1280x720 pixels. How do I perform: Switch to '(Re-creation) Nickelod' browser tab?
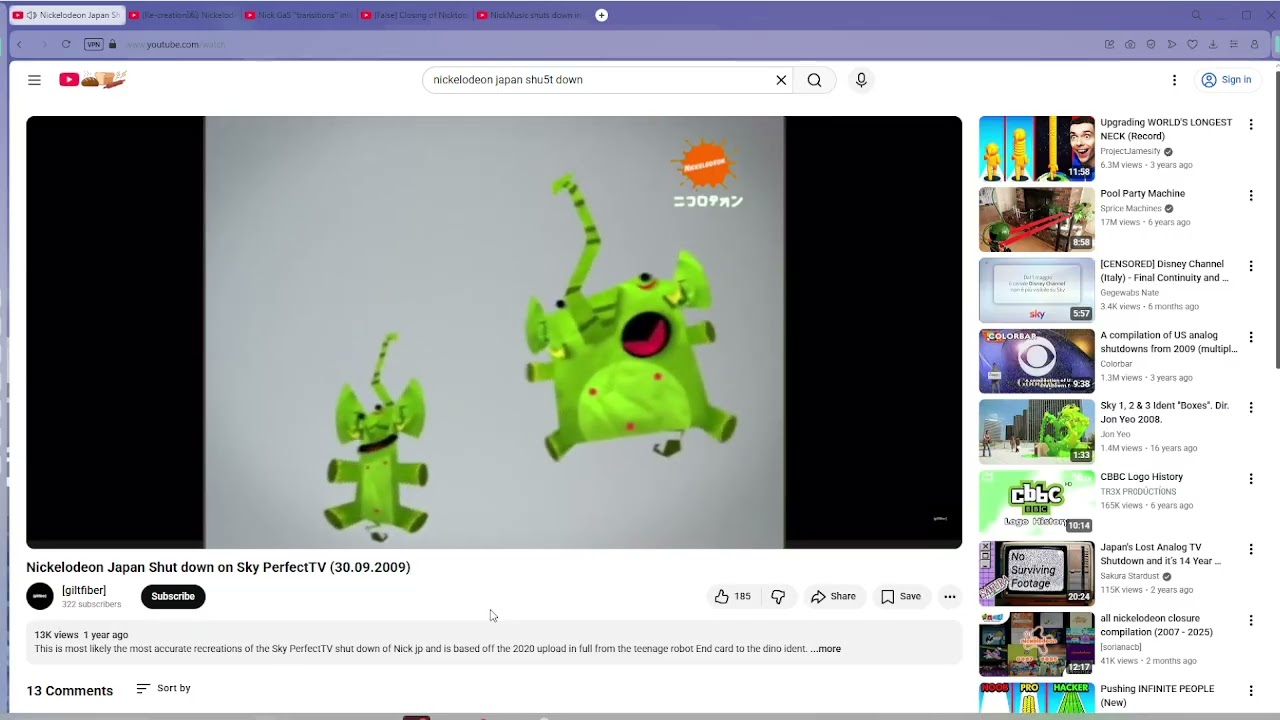click(183, 15)
